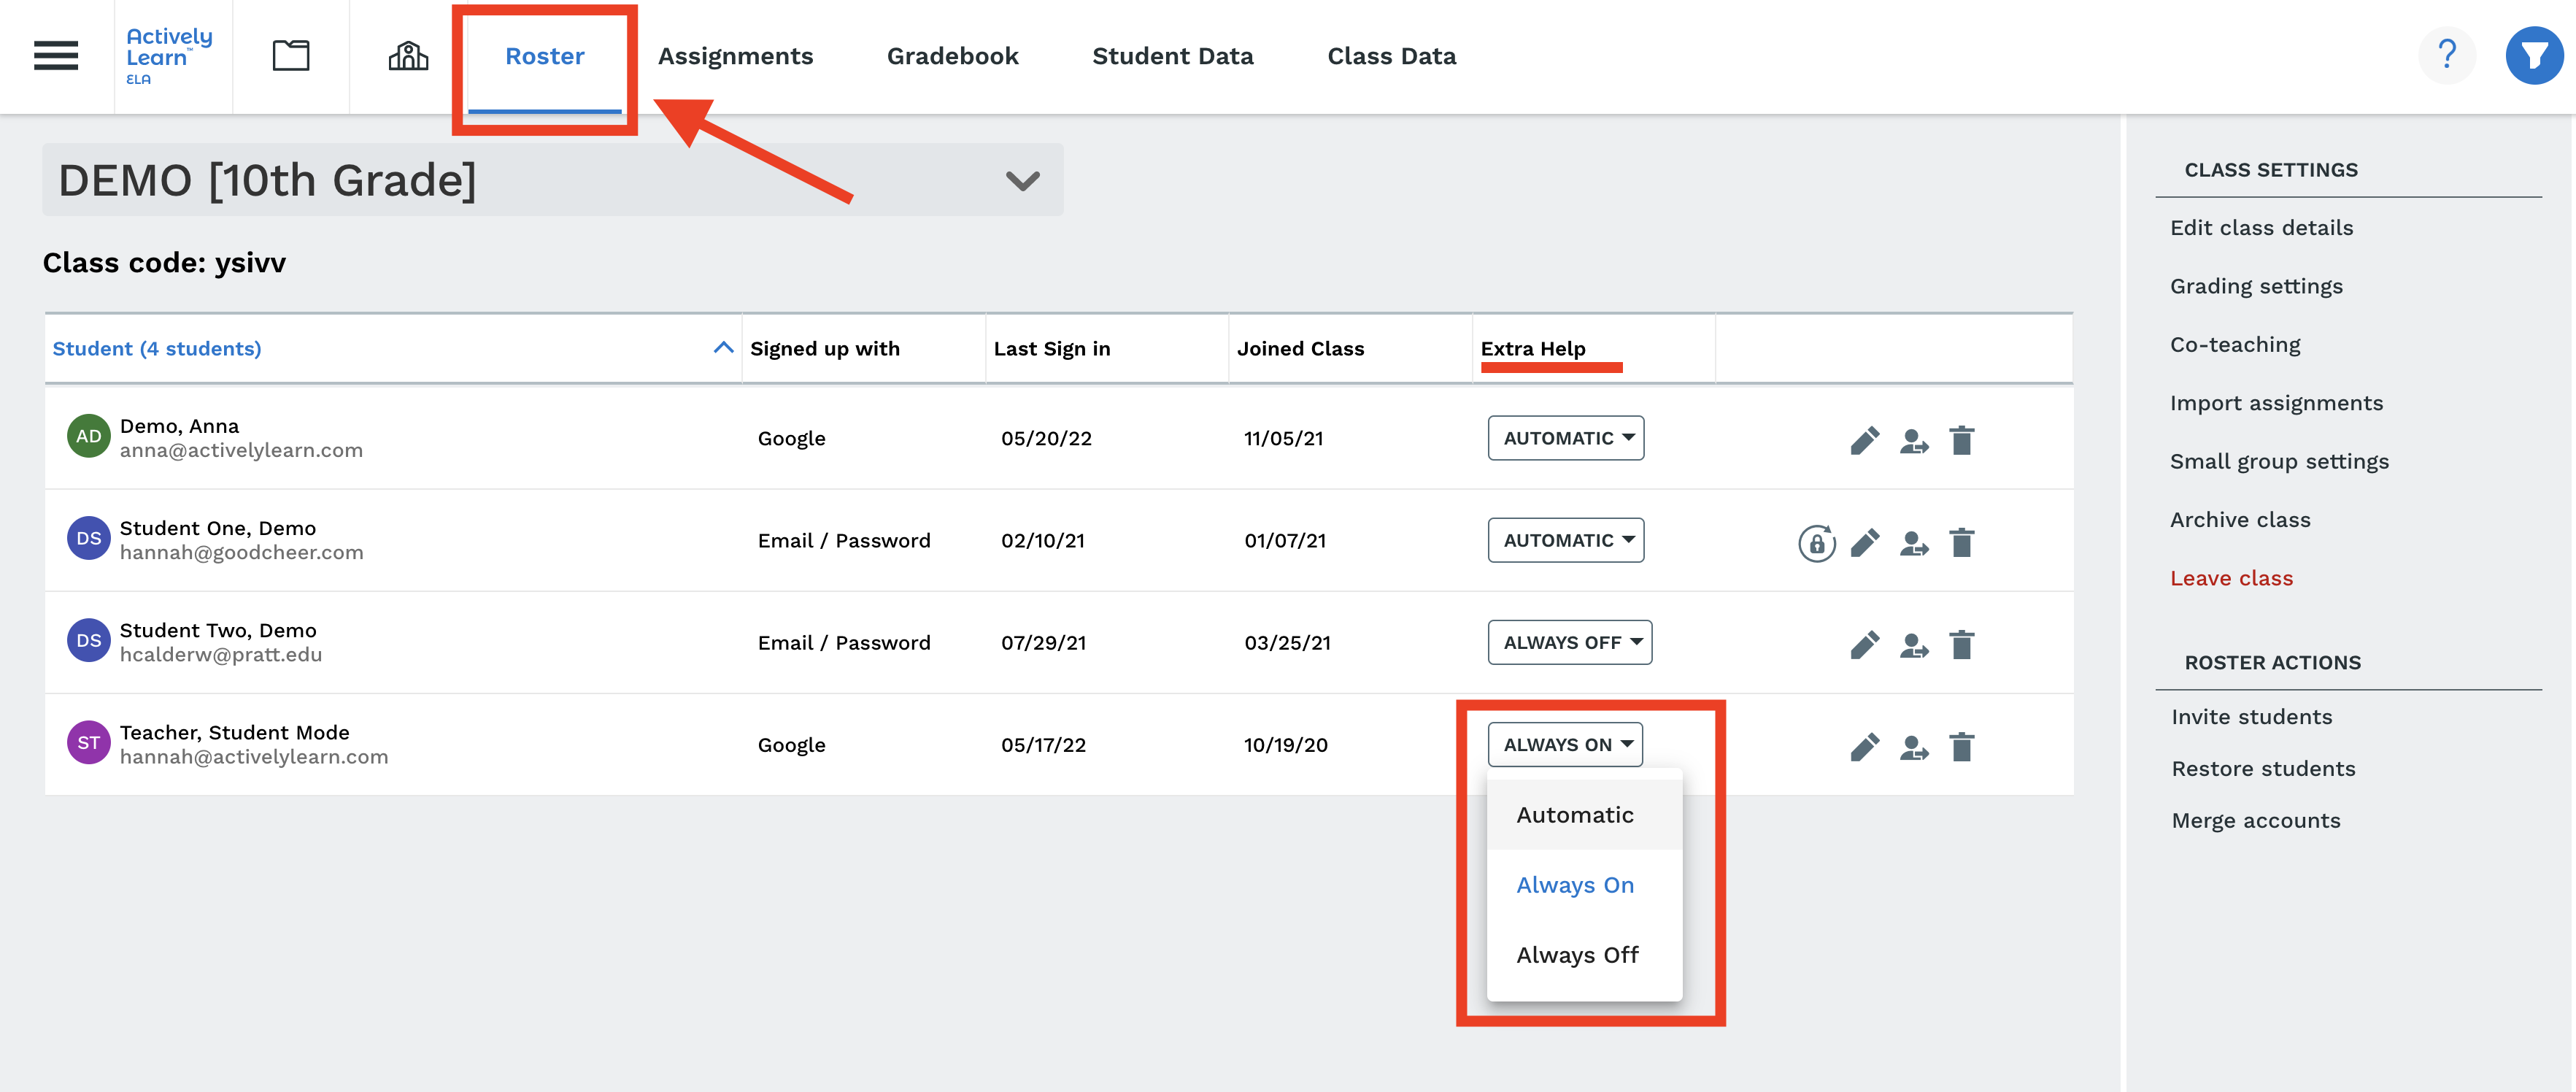Open Grading settings link
Image resolution: width=2576 pixels, height=1092 pixels.
(2256, 286)
